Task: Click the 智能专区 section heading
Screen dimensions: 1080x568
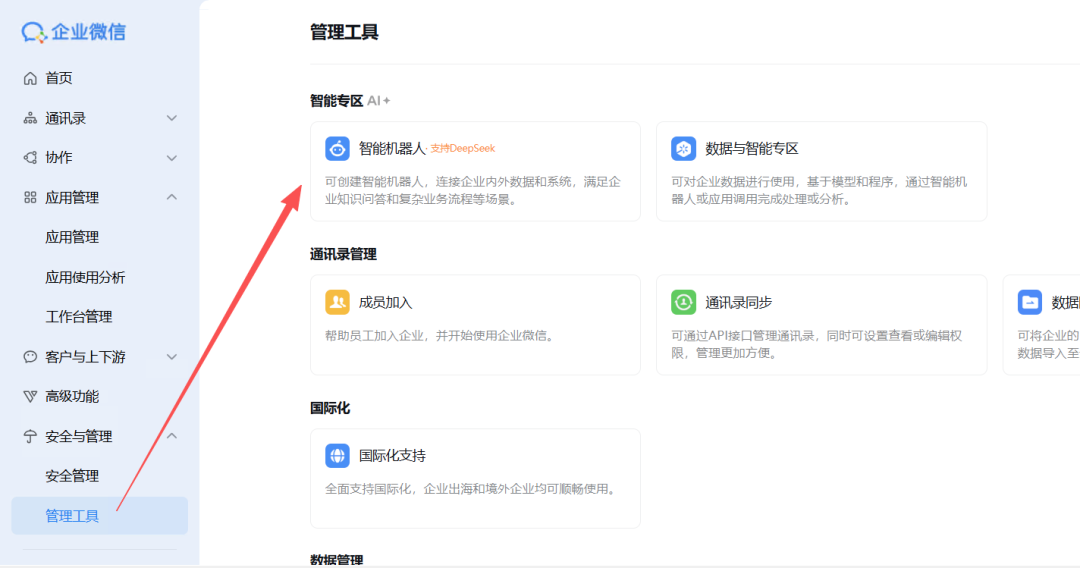Action: pyautogui.click(x=336, y=101)
